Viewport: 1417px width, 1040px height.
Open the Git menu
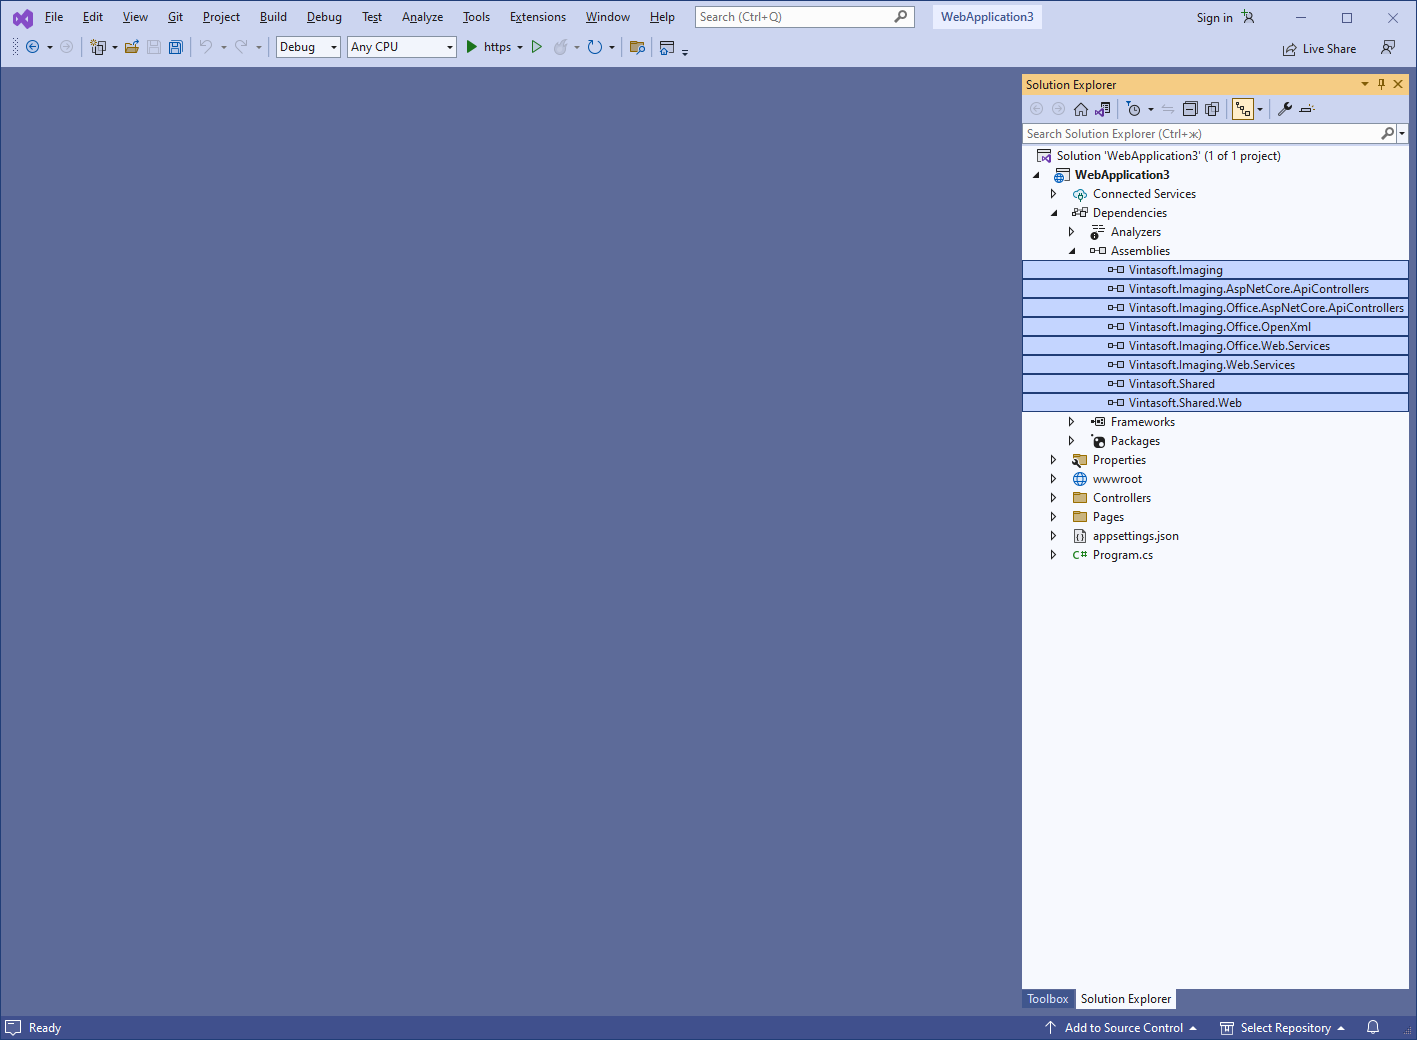coord(175,17)
